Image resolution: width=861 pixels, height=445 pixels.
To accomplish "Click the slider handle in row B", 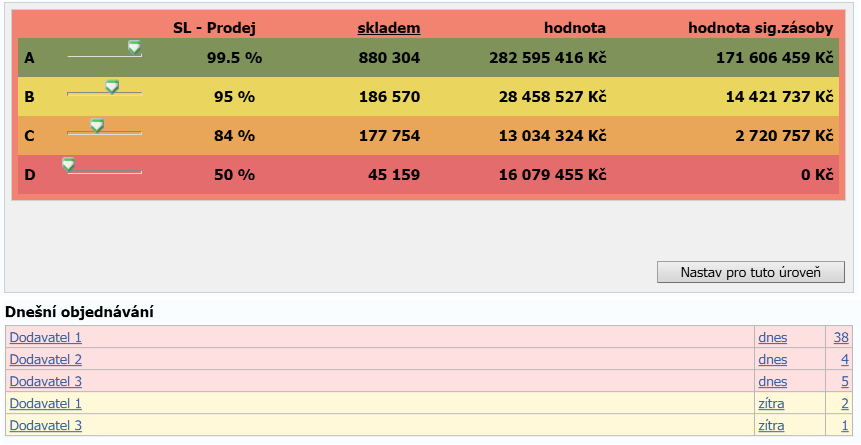I will coord(112,86).
